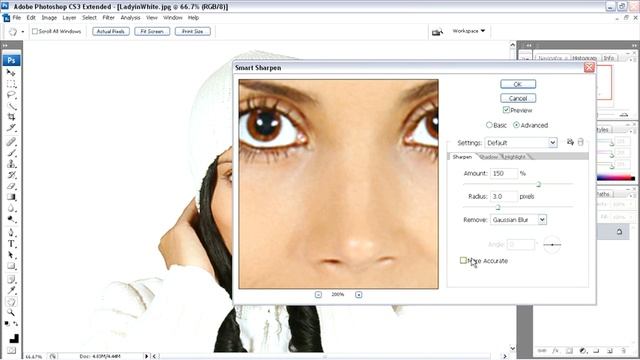Select the Horizontal Type tool
Viewport: 640px width, 360px height.
(11, 244)
